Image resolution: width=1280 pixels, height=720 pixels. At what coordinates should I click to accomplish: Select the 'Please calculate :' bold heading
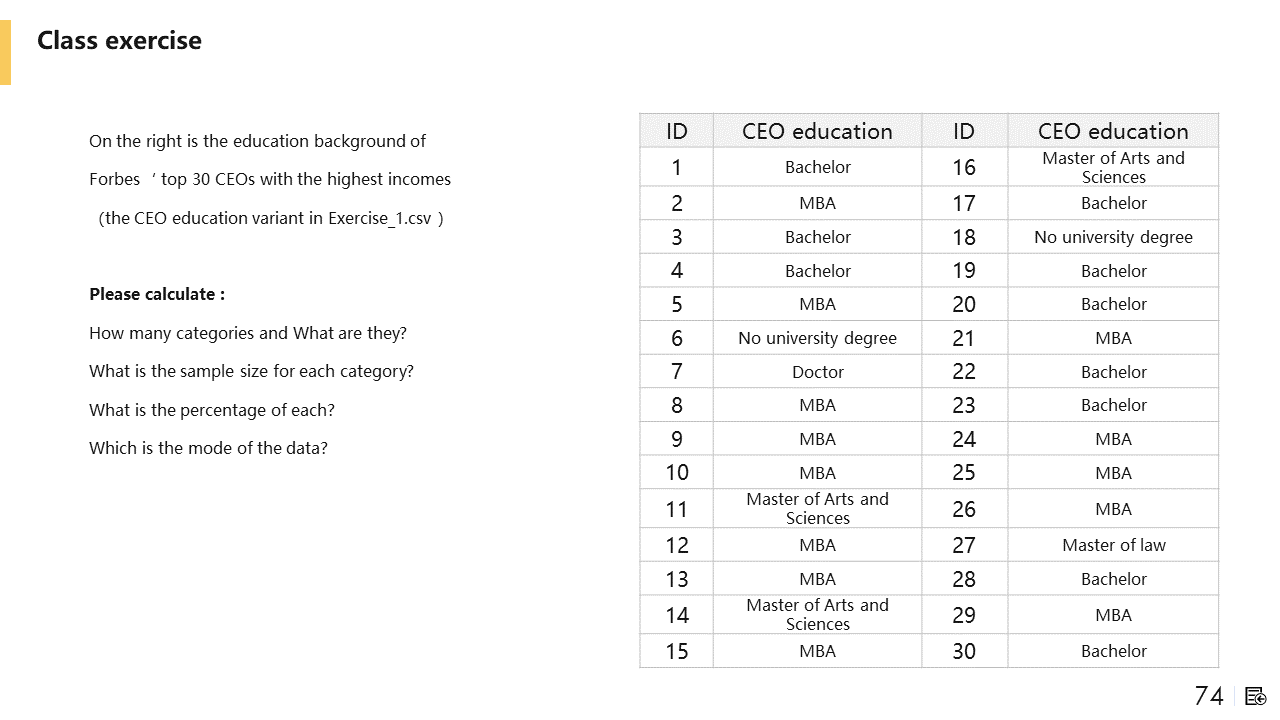(x=157, y=294)
